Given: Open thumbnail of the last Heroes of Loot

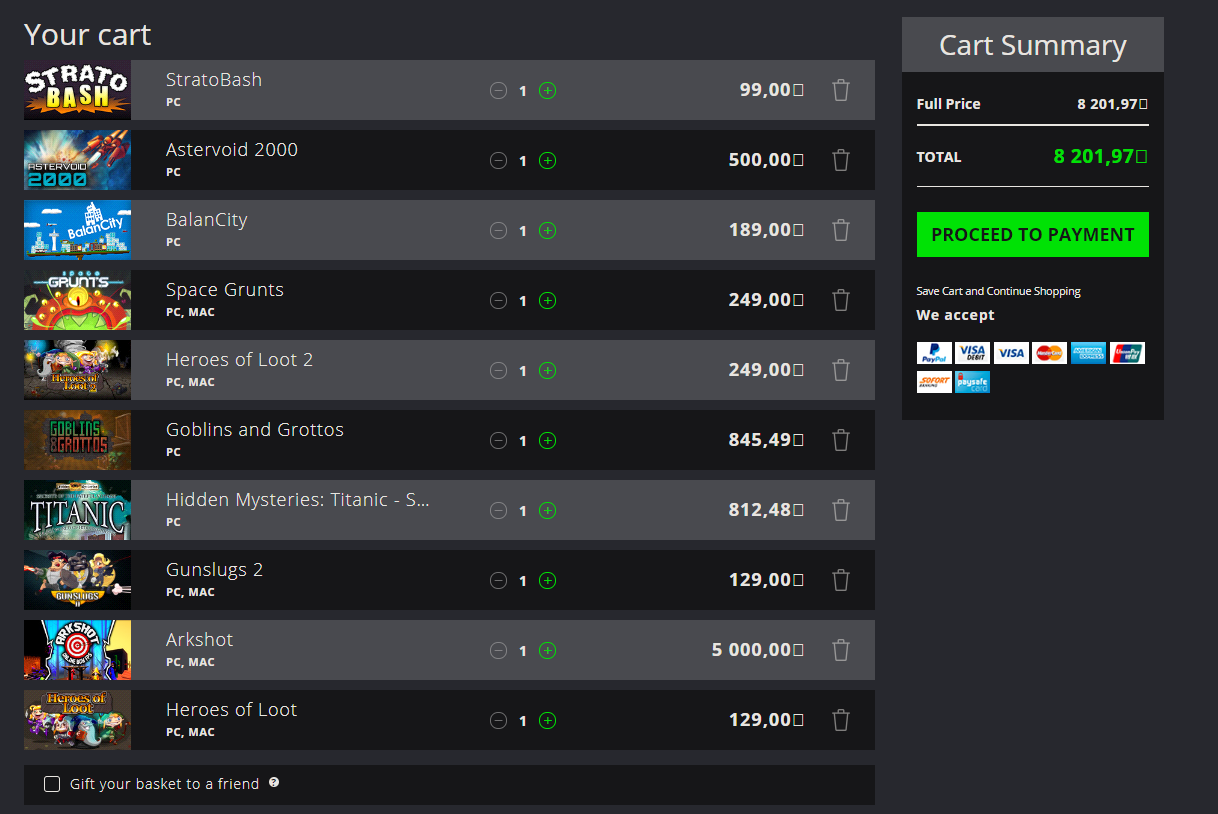Looking at the screenshot, I should (77, 720).
